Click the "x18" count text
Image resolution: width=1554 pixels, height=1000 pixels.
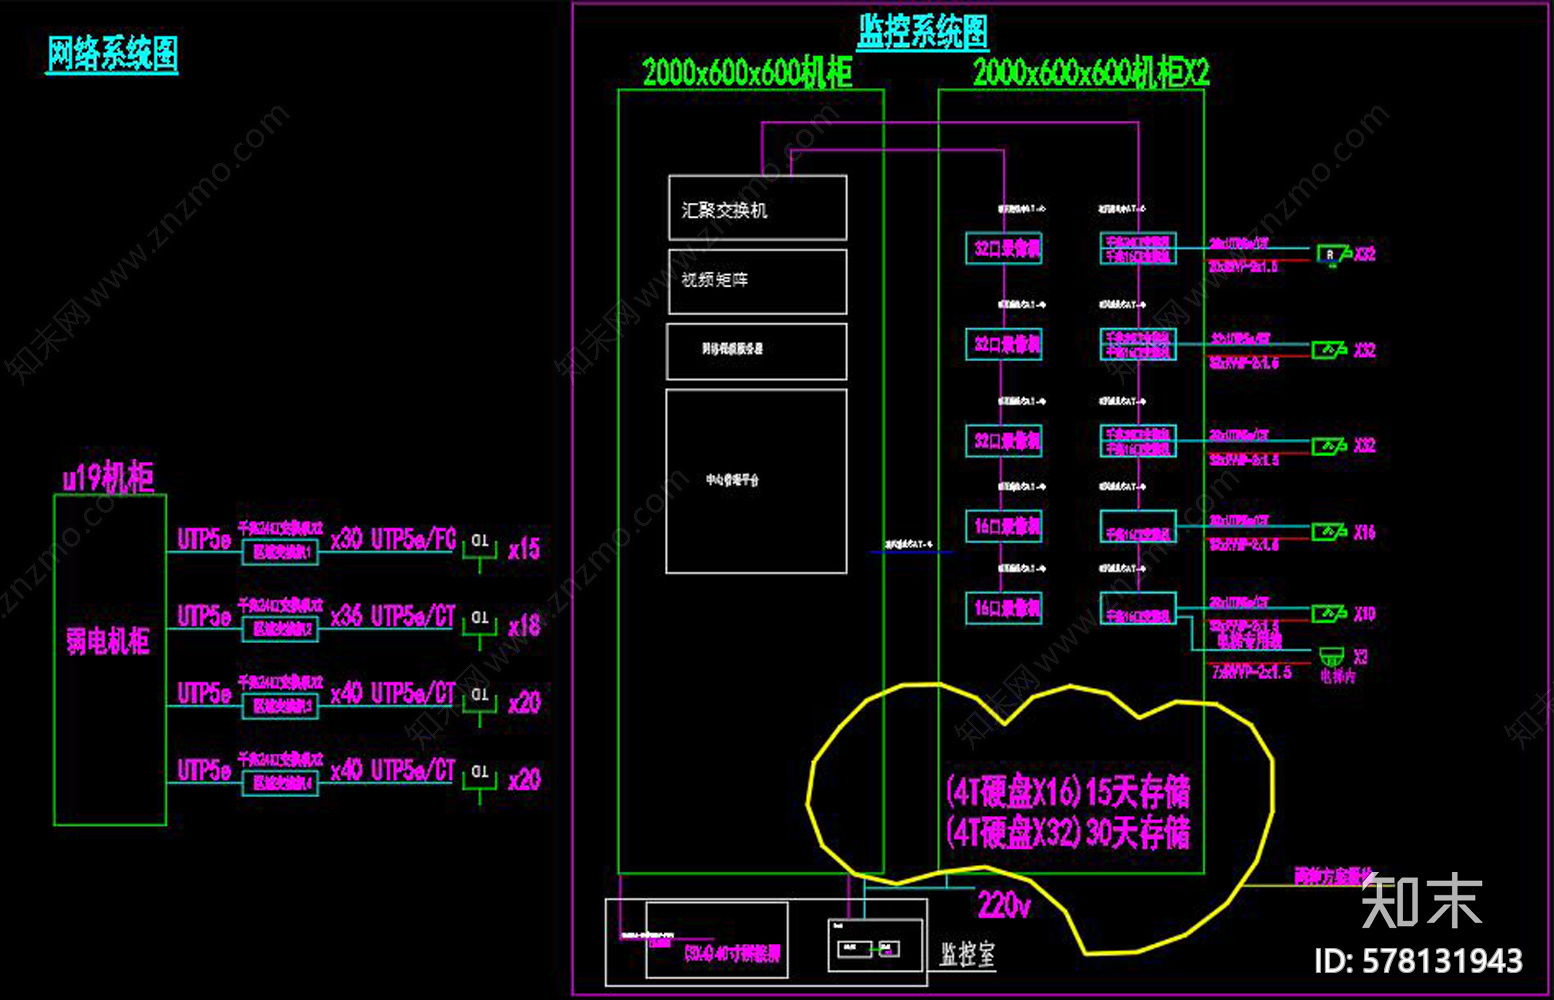[524, 626]
